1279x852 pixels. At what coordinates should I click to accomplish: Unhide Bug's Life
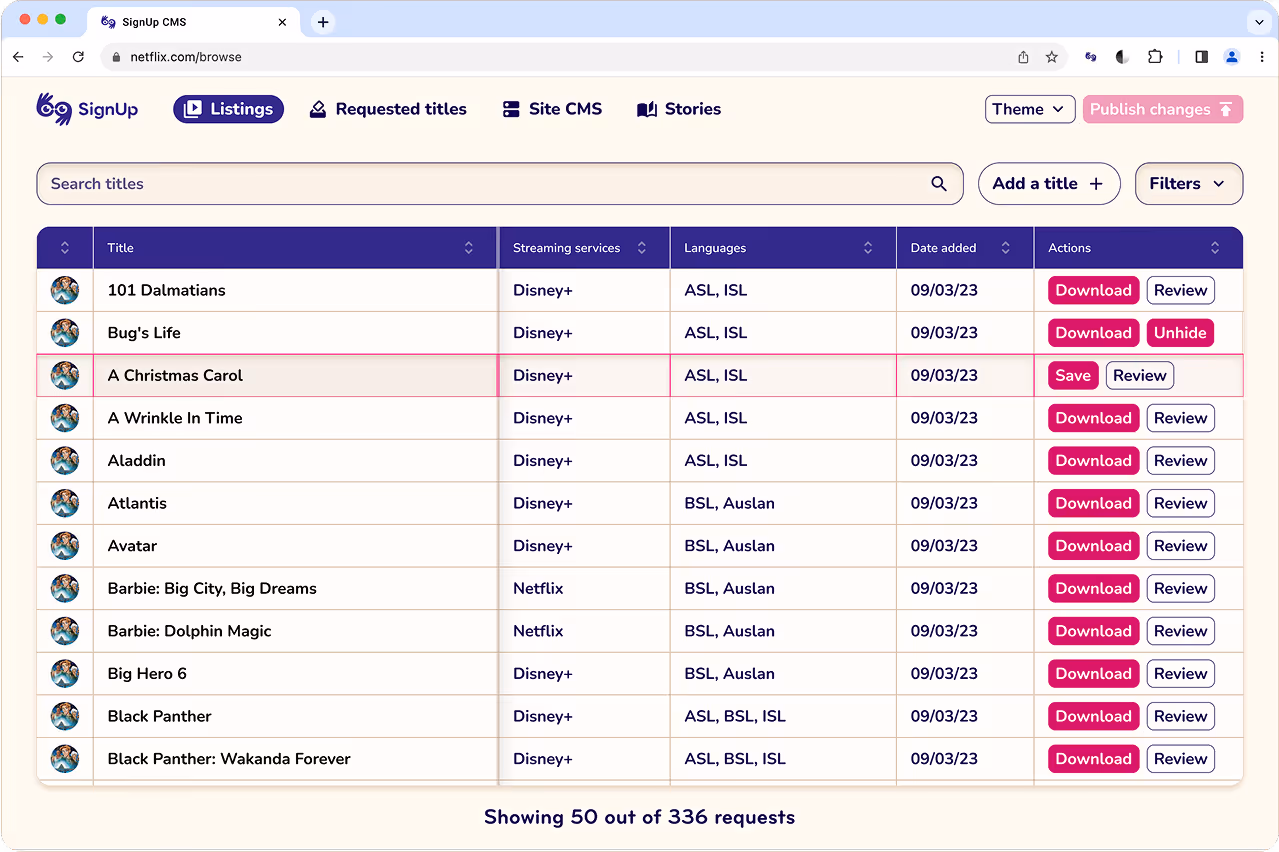(x=1180, y=333)
